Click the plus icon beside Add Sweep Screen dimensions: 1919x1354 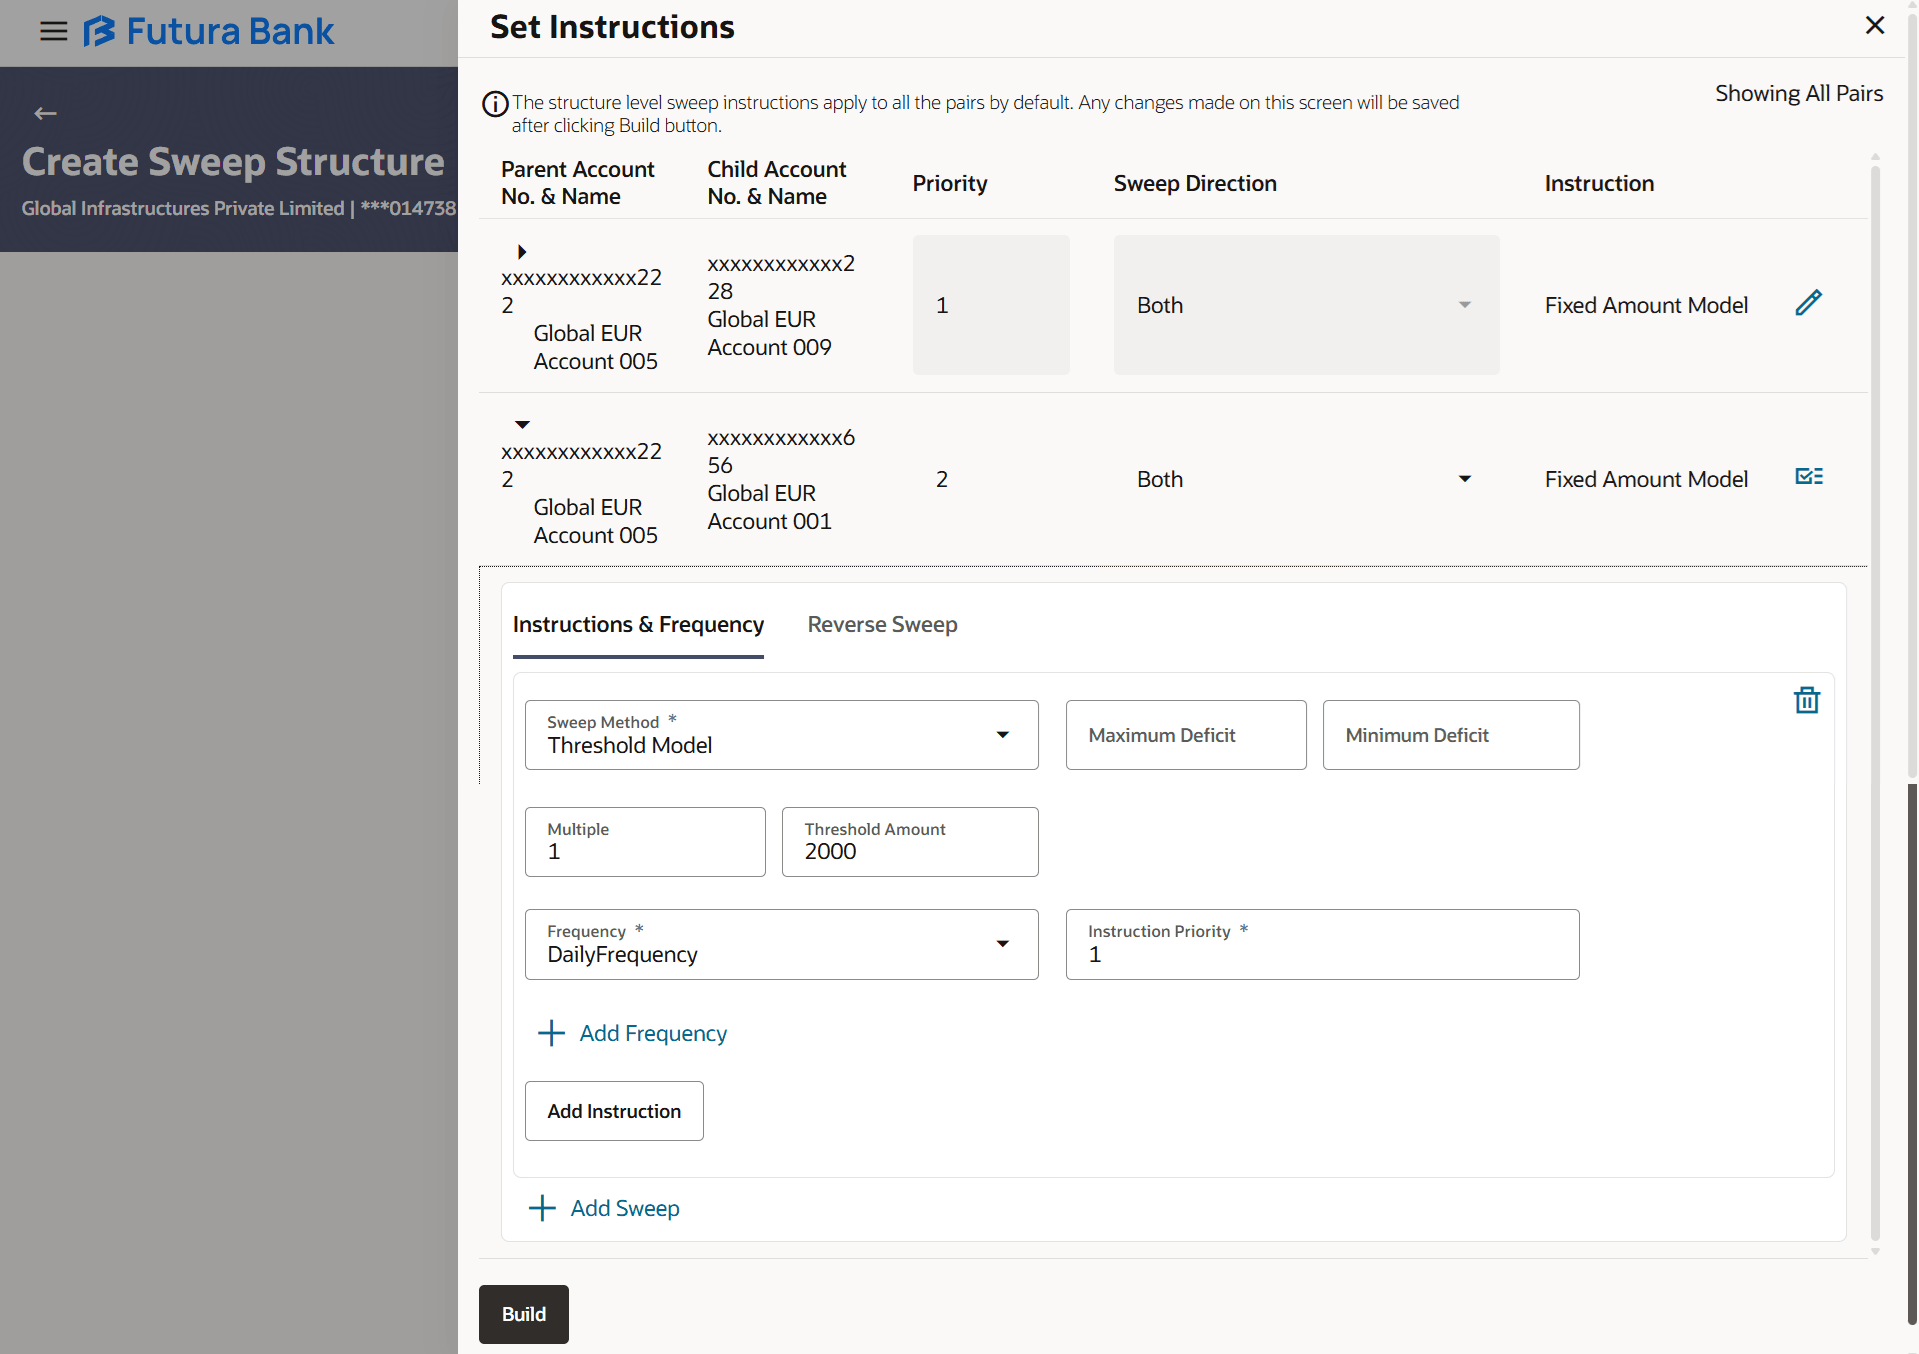tap(542, 1208)
